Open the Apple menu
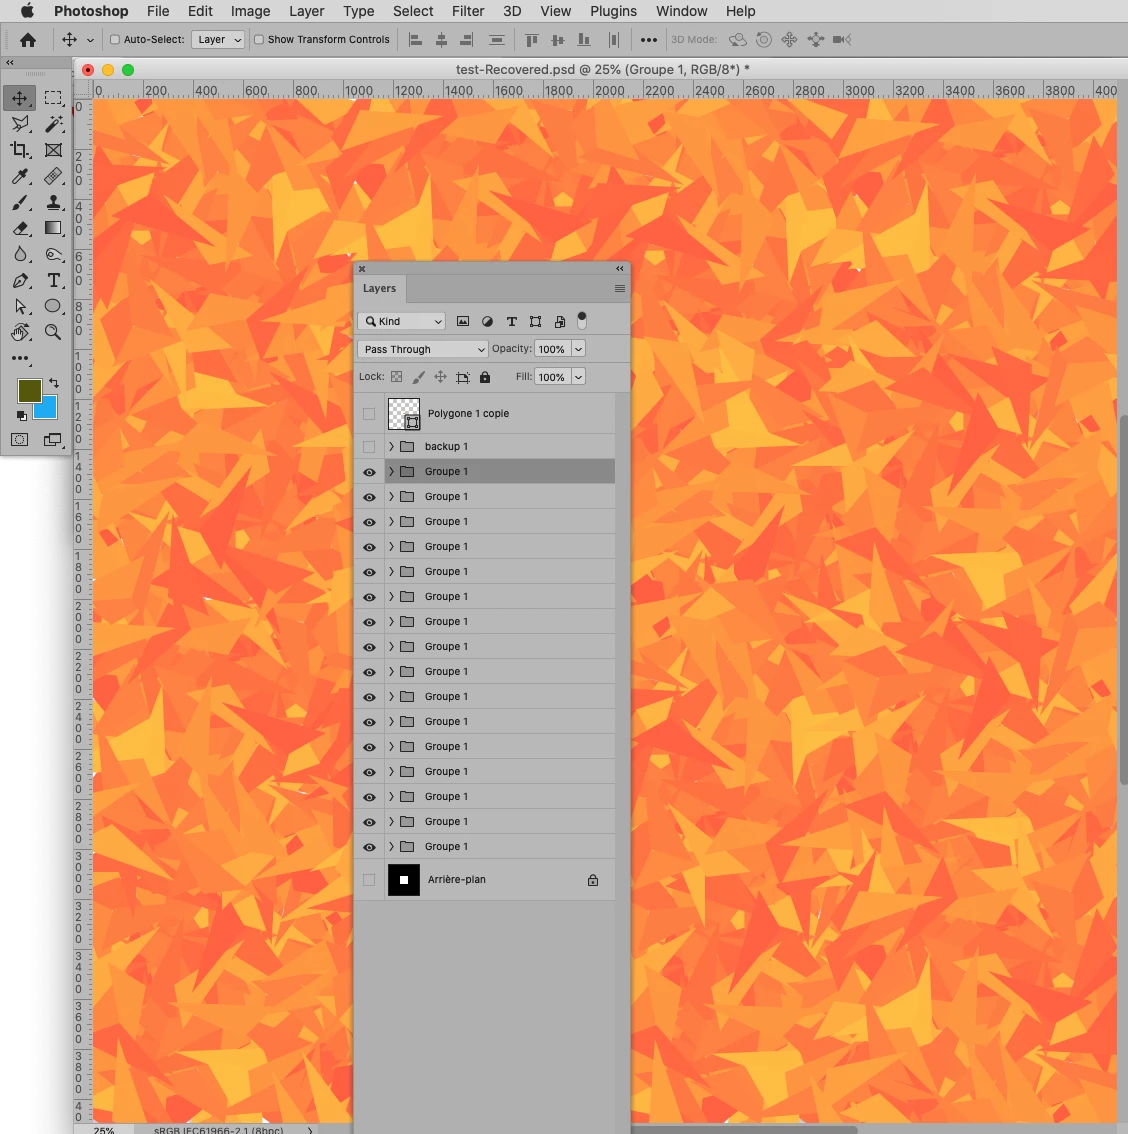The width and height of the screenshot is (1128, 1134). [27, 11]
